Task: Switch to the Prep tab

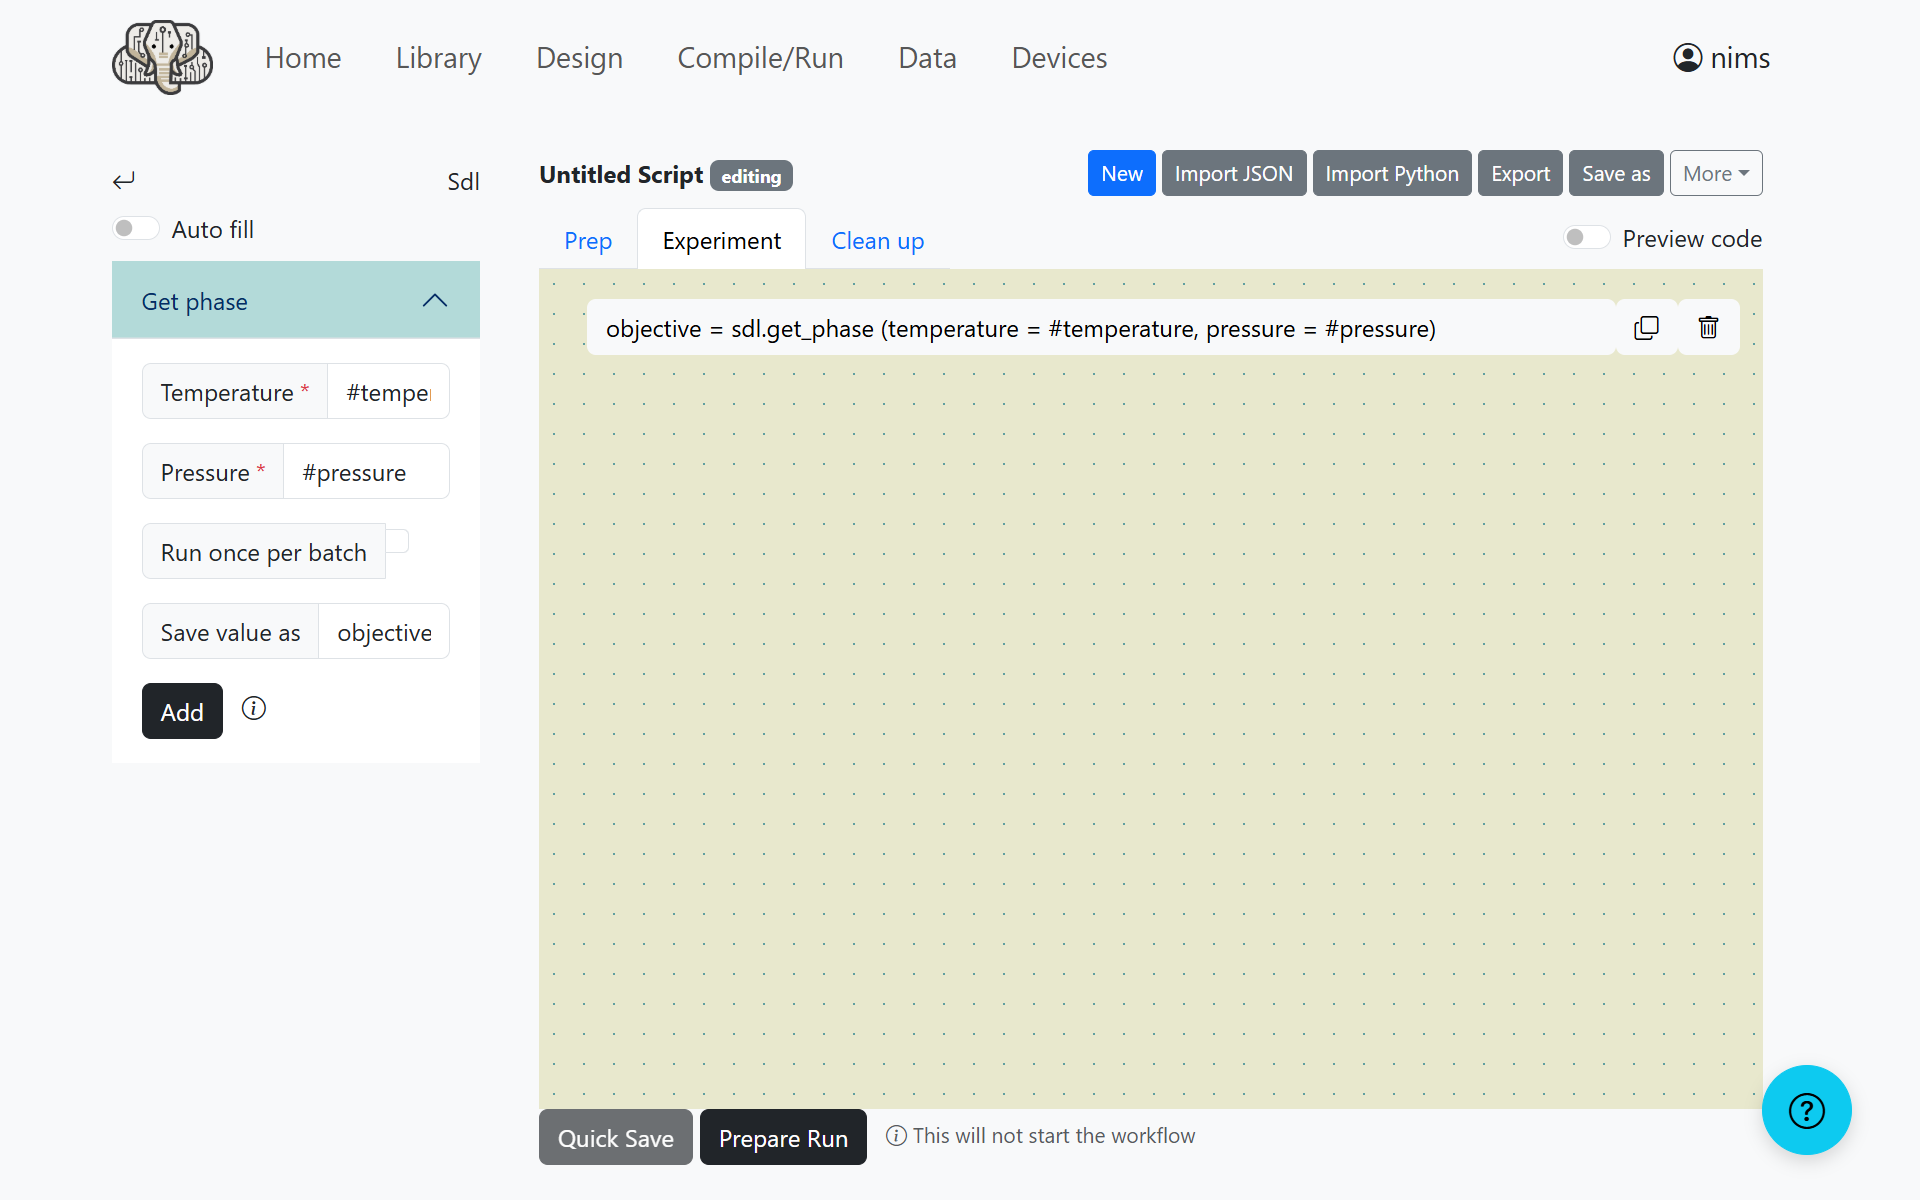Action: pos(588,241)
